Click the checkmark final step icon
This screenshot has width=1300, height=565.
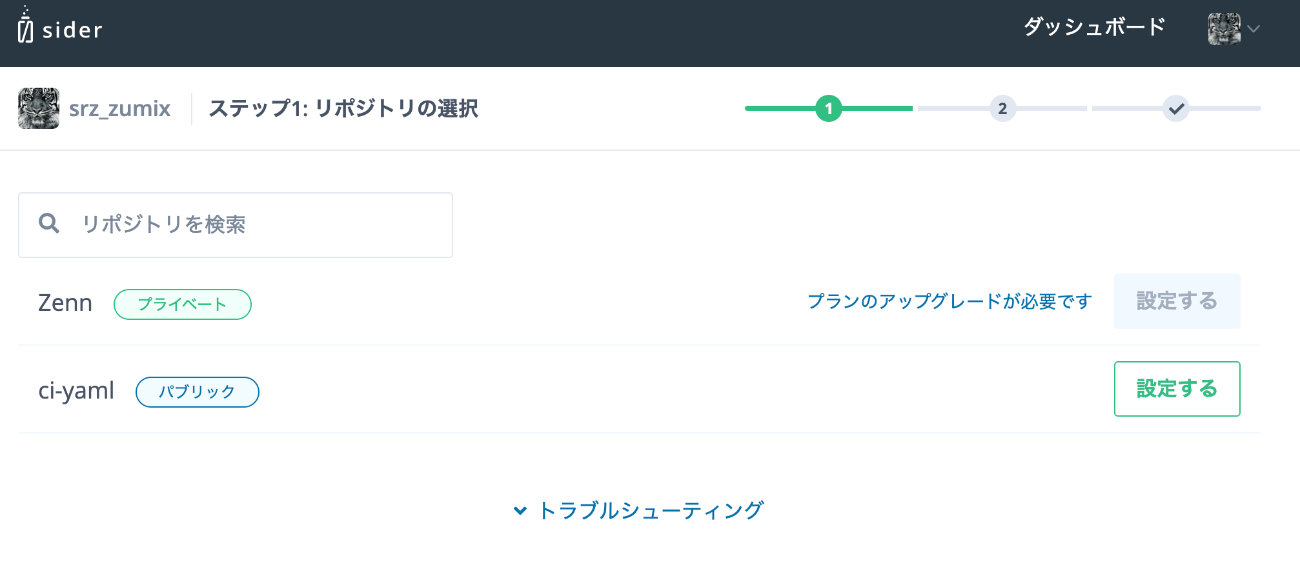coord(1176,108)
